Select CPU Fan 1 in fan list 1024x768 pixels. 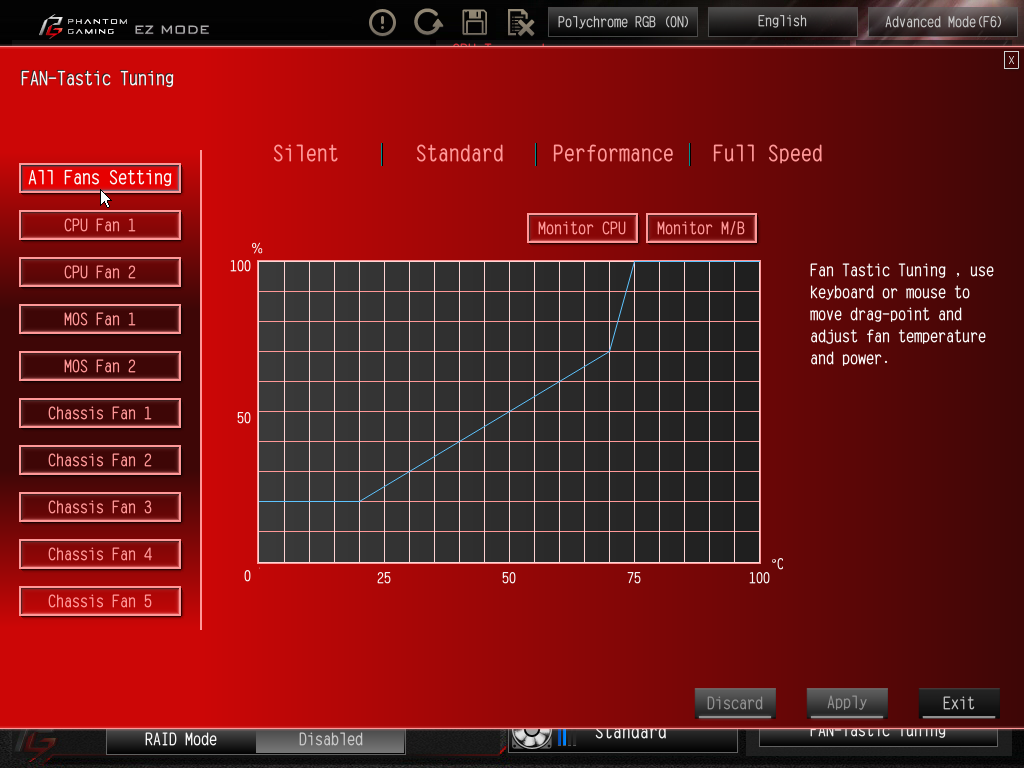(100, 225)
